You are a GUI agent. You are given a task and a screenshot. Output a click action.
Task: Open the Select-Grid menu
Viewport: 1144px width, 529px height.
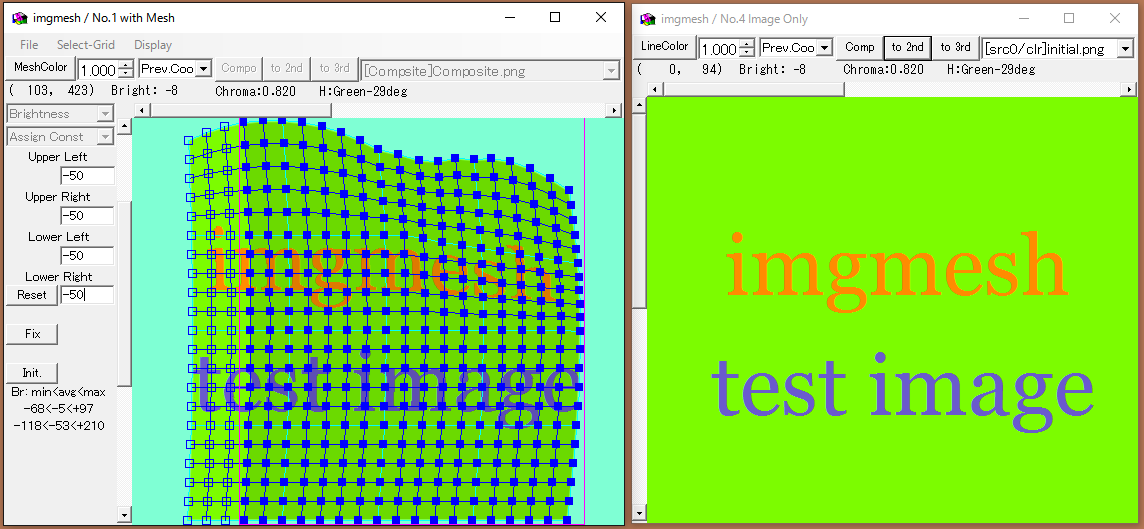pos(85,45)
